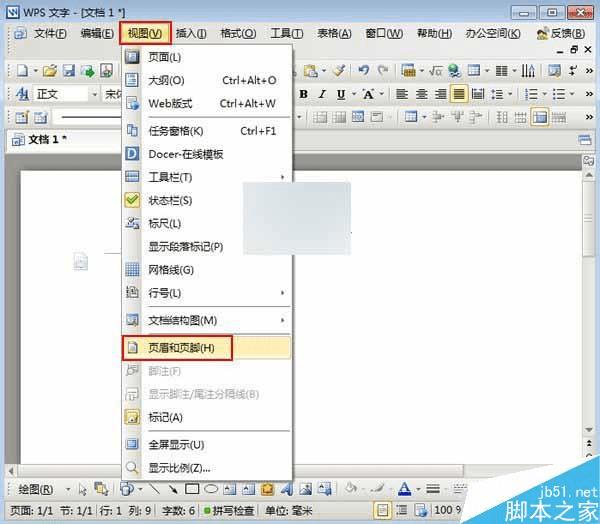Image resolution: width=600 pixels, height=524 pixels.
Task: Expand the font color A dropdown arrow
Action: pyautogui.click(x=382, y=94)
